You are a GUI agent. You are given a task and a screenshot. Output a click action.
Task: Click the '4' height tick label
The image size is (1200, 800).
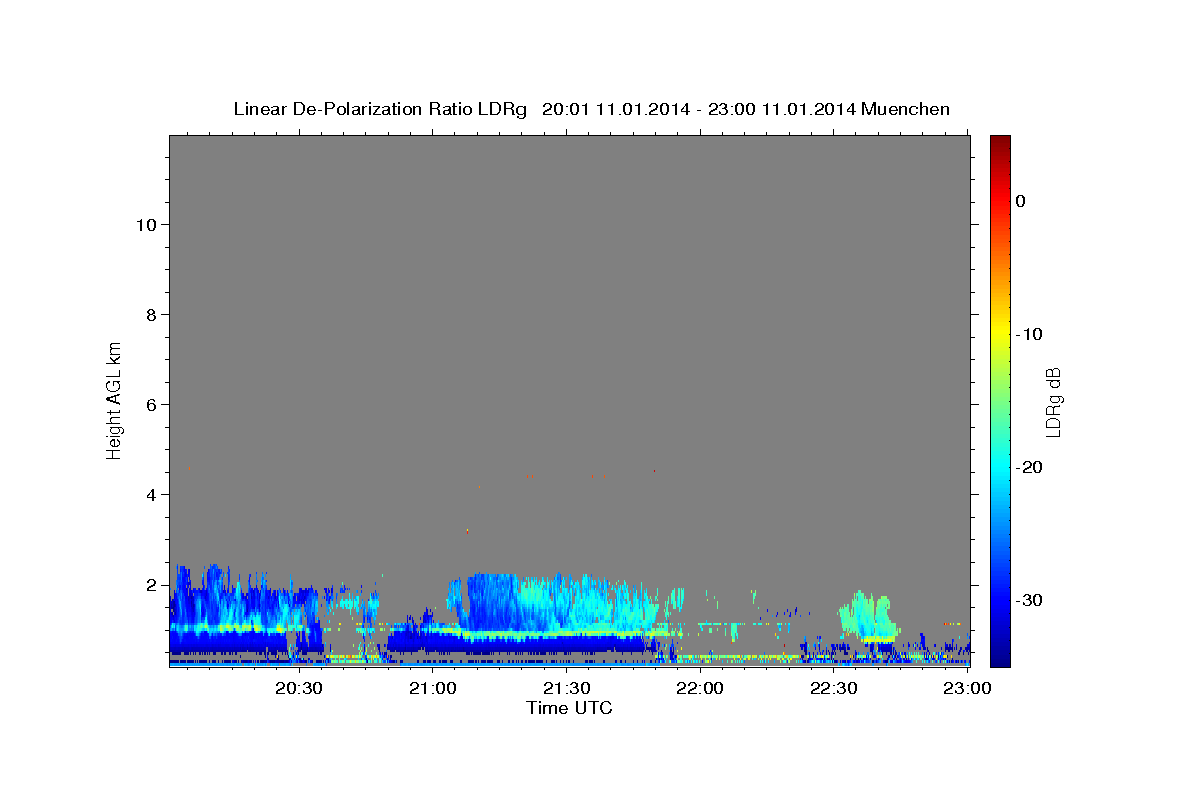[150, 494]
